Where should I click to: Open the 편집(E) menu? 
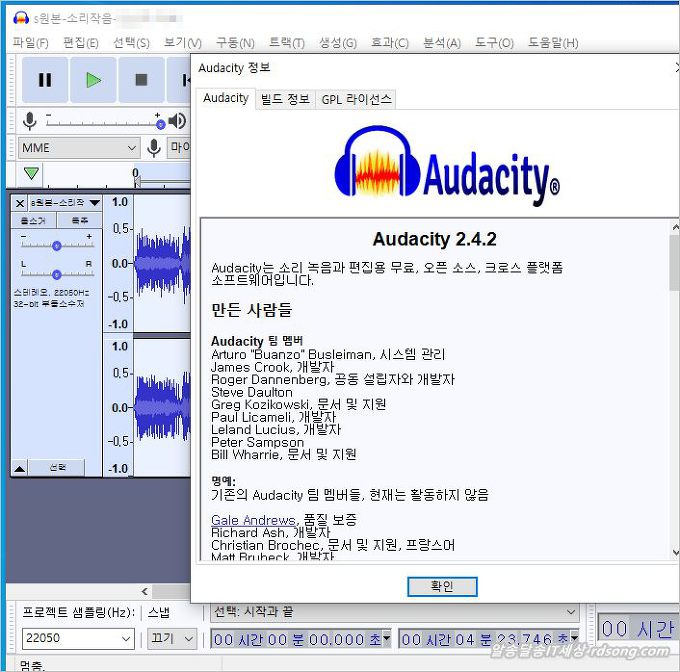click(81, 42)
